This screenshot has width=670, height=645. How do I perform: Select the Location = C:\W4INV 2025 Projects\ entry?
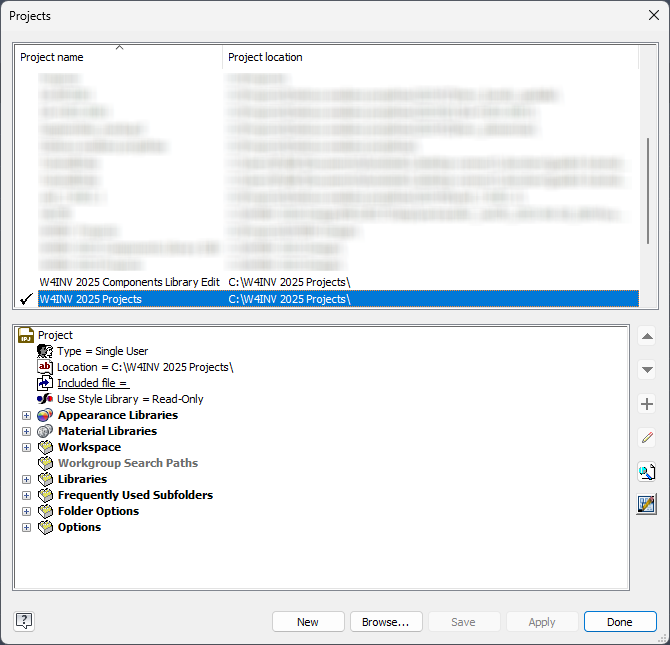tap(145, 367)
